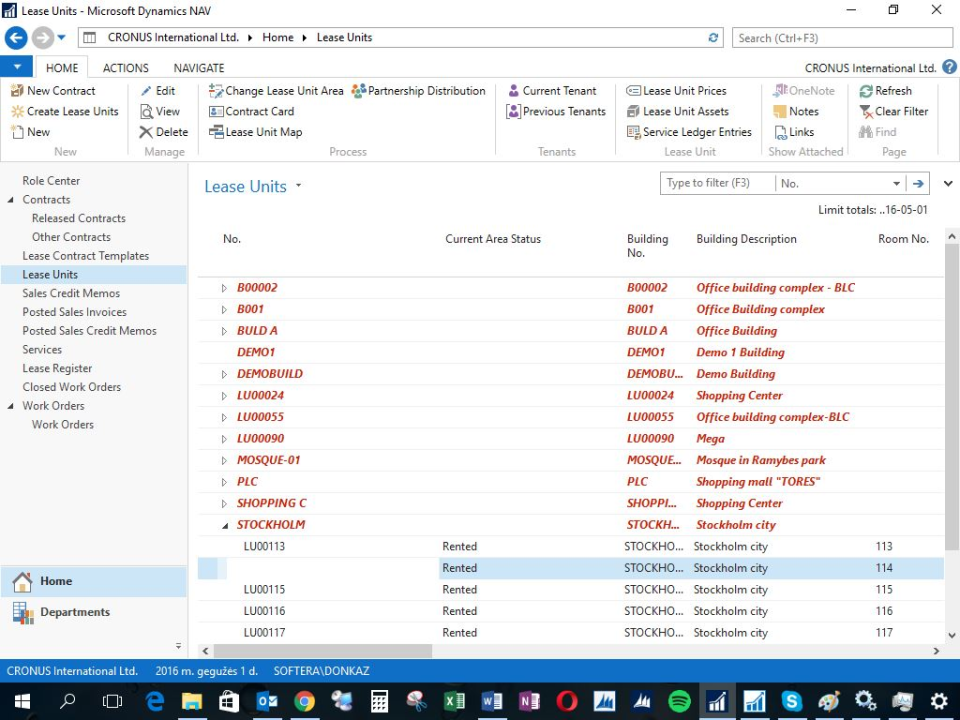Click the Edit pencil action

(x=158, y=91)
